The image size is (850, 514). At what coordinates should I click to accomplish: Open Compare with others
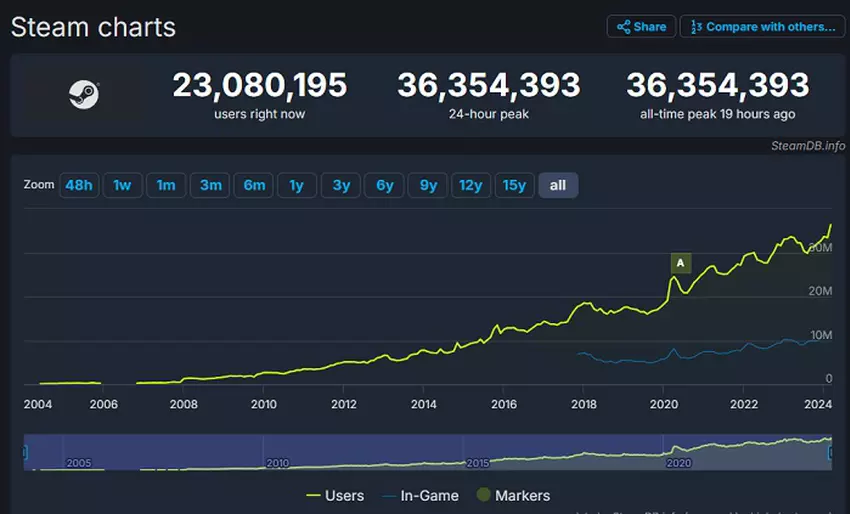762,27
